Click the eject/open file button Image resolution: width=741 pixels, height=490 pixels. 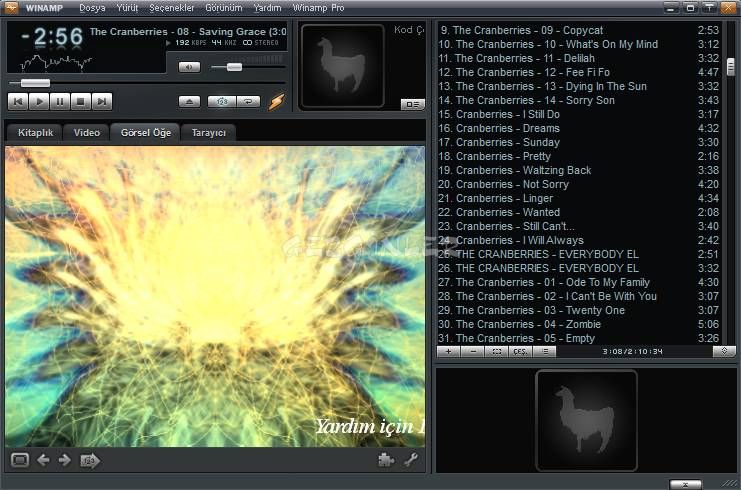tap(190, 102)
